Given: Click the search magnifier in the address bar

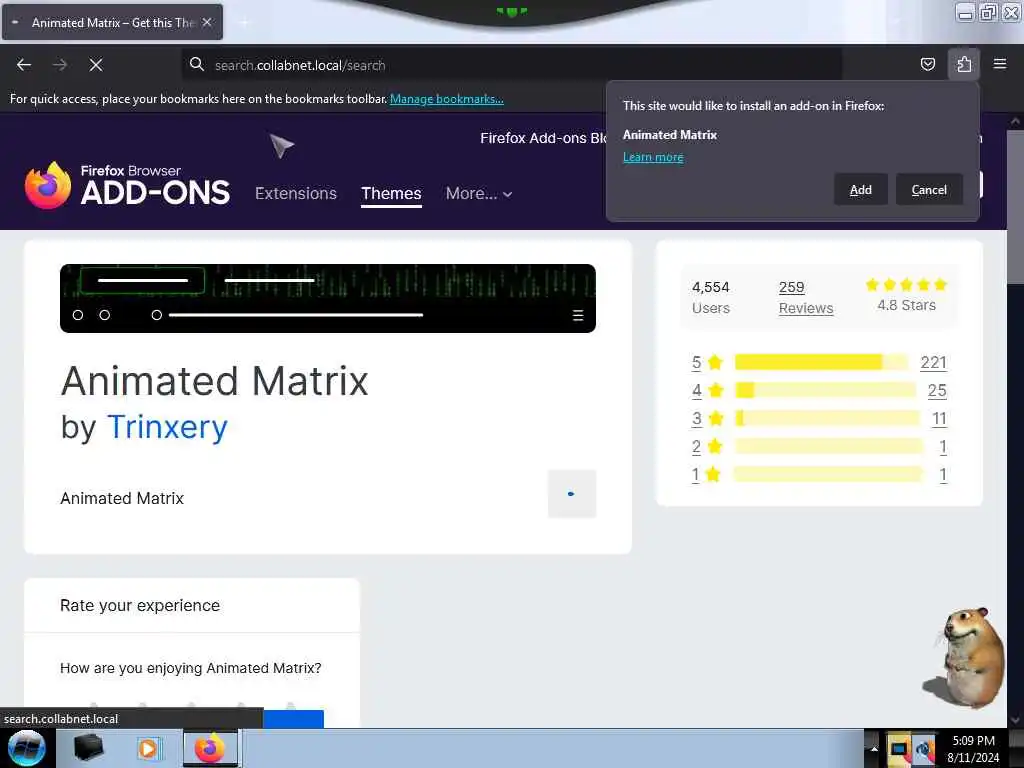Looking at the screenshot, I should [x=197, y=64].
